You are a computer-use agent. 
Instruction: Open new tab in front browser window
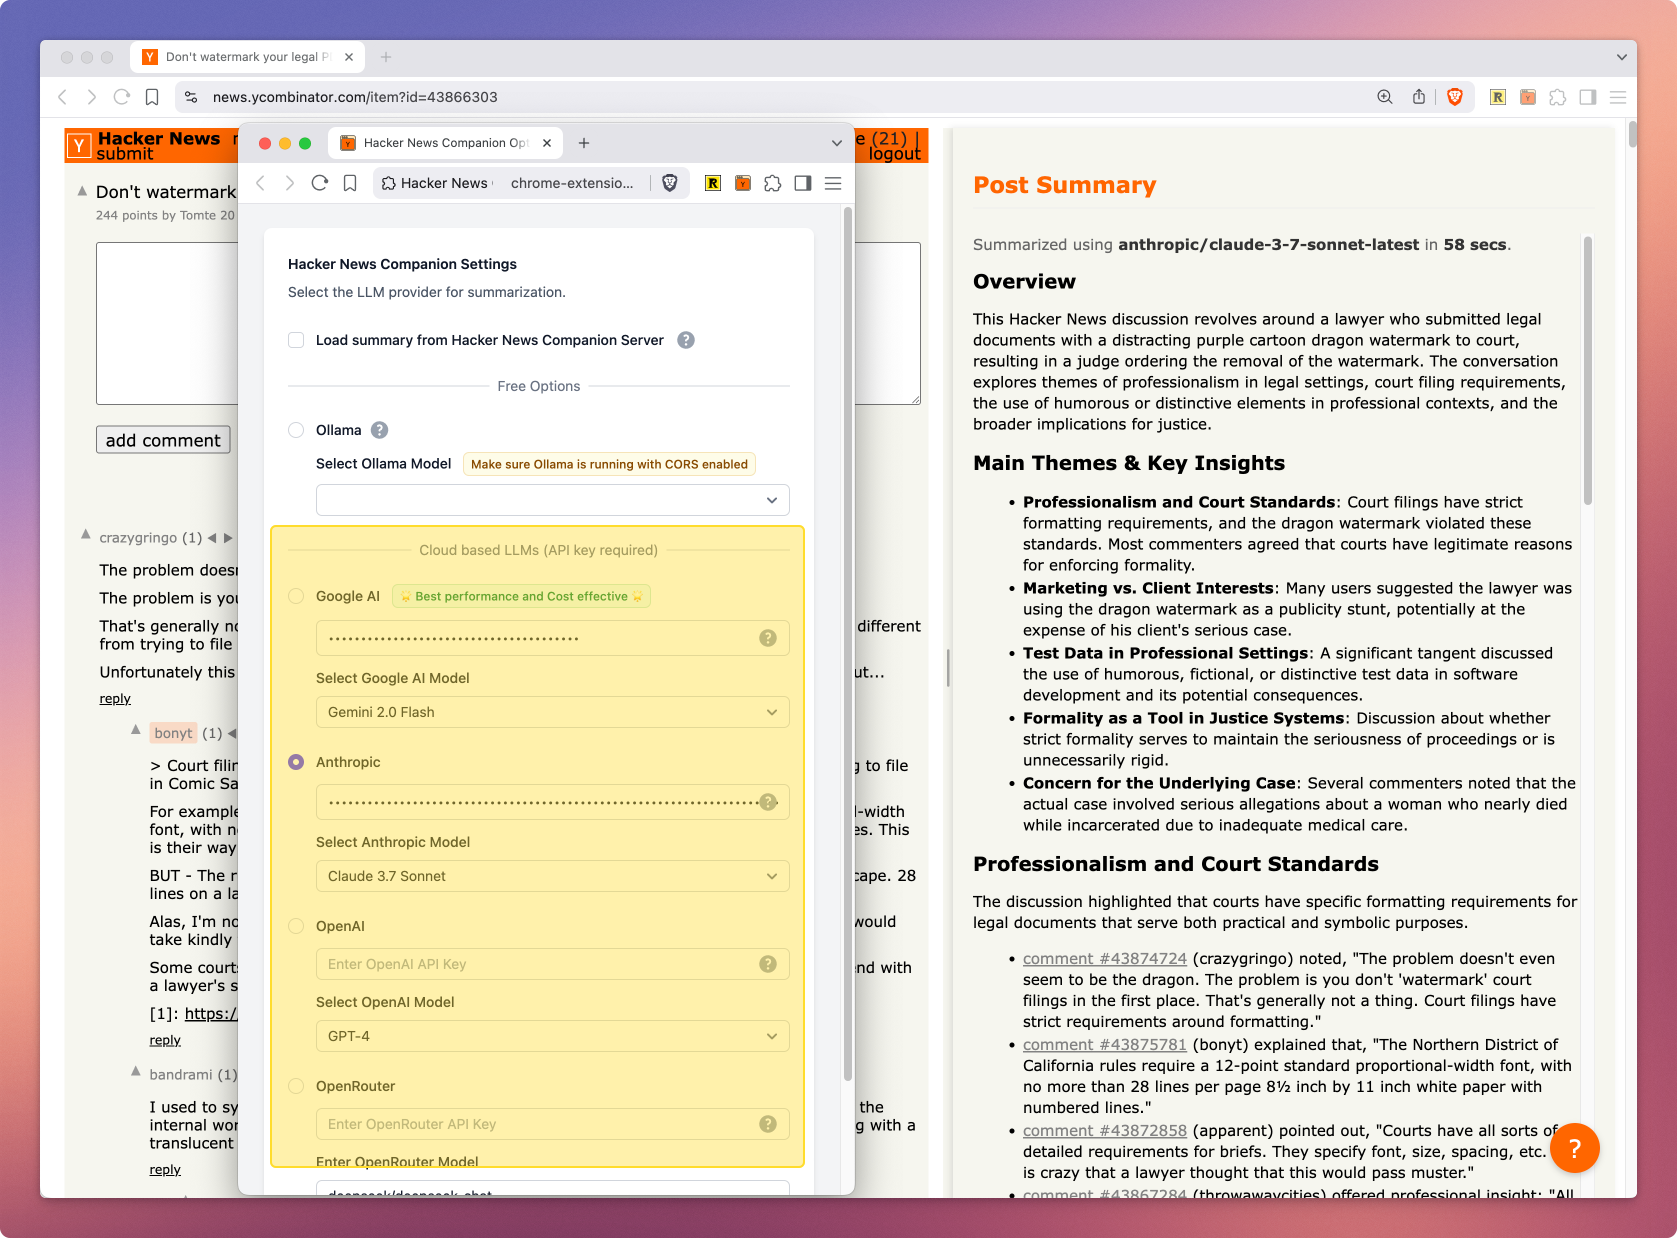click(584, 143)
